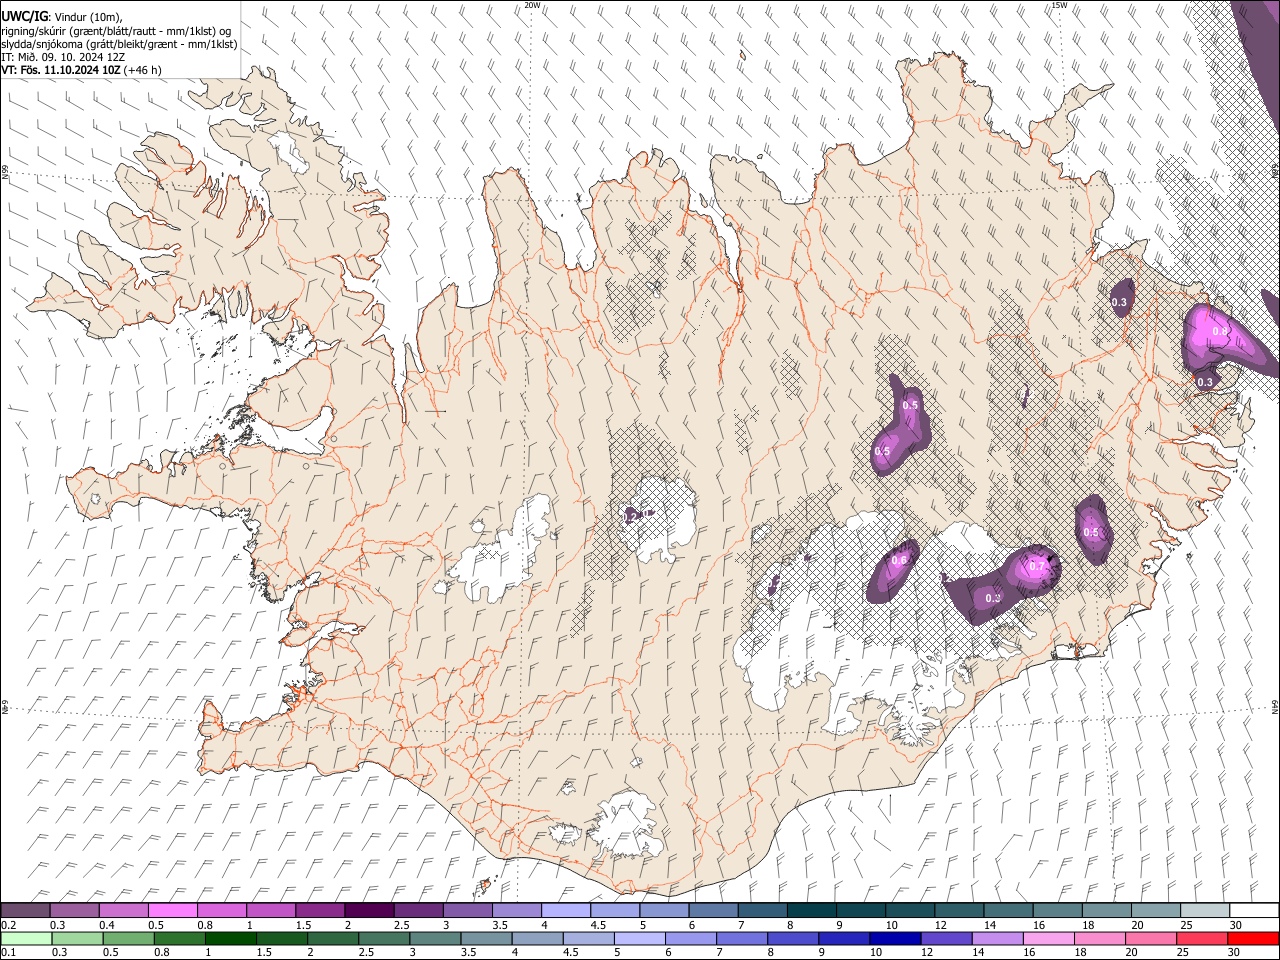The height and width of the screenshot is (960, 1280).
Task: Pick lower legend violet swatch starting at 12
Action: click(x=946, y=939)
